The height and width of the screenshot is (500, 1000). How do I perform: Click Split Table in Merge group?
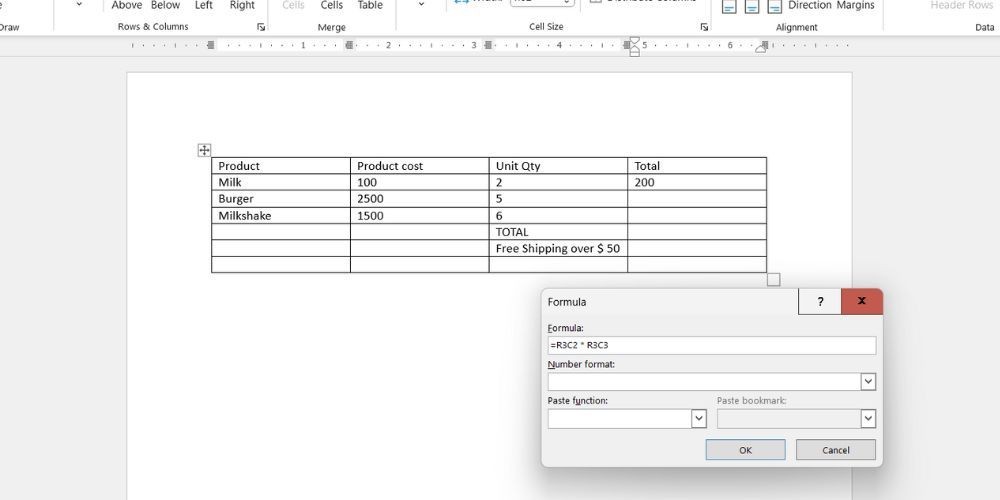pyautogui.click(x=370, y=5)
